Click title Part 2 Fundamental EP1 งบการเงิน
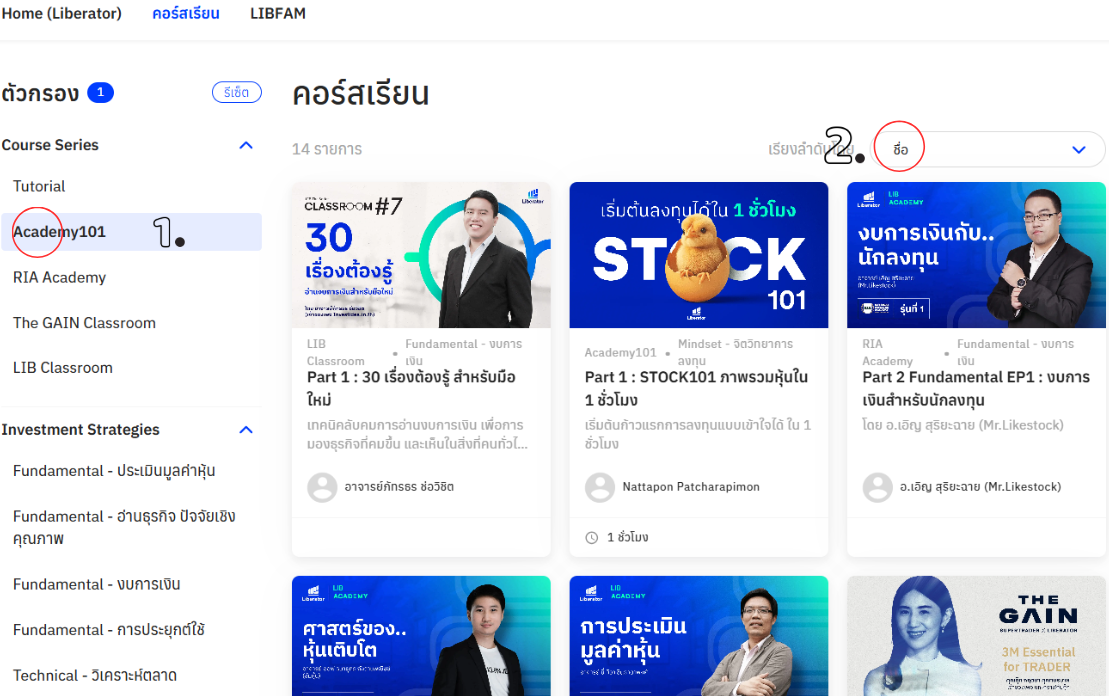Image resolution: width=1109 pixels, height=696 pixels. point(976,388)
